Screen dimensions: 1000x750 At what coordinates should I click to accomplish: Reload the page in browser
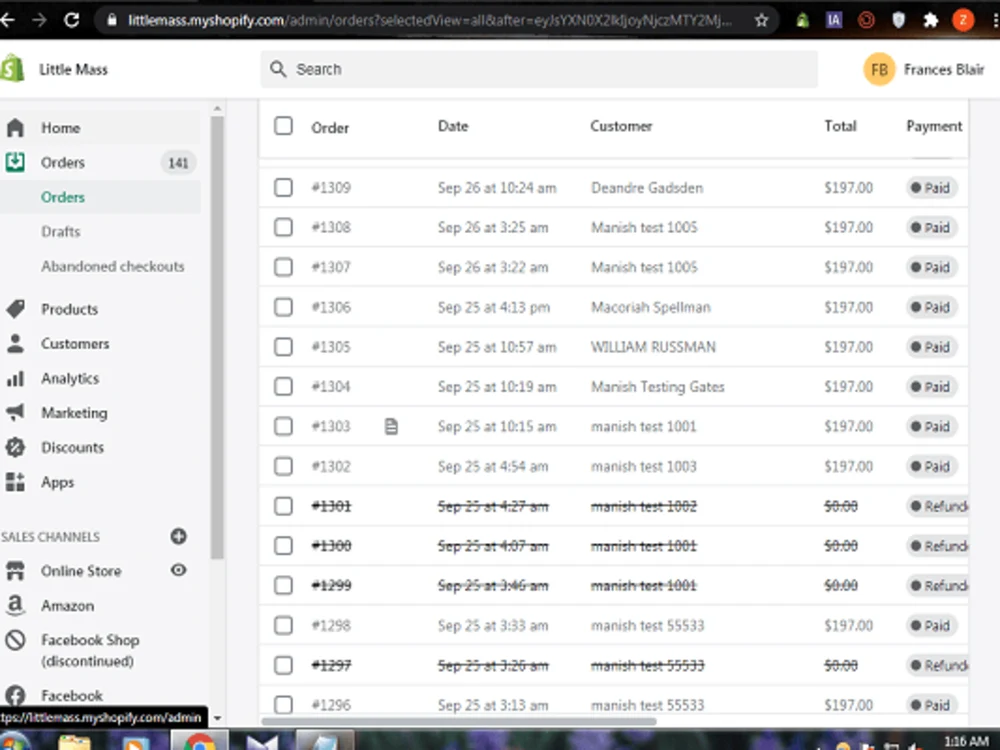tap(71, 20)
